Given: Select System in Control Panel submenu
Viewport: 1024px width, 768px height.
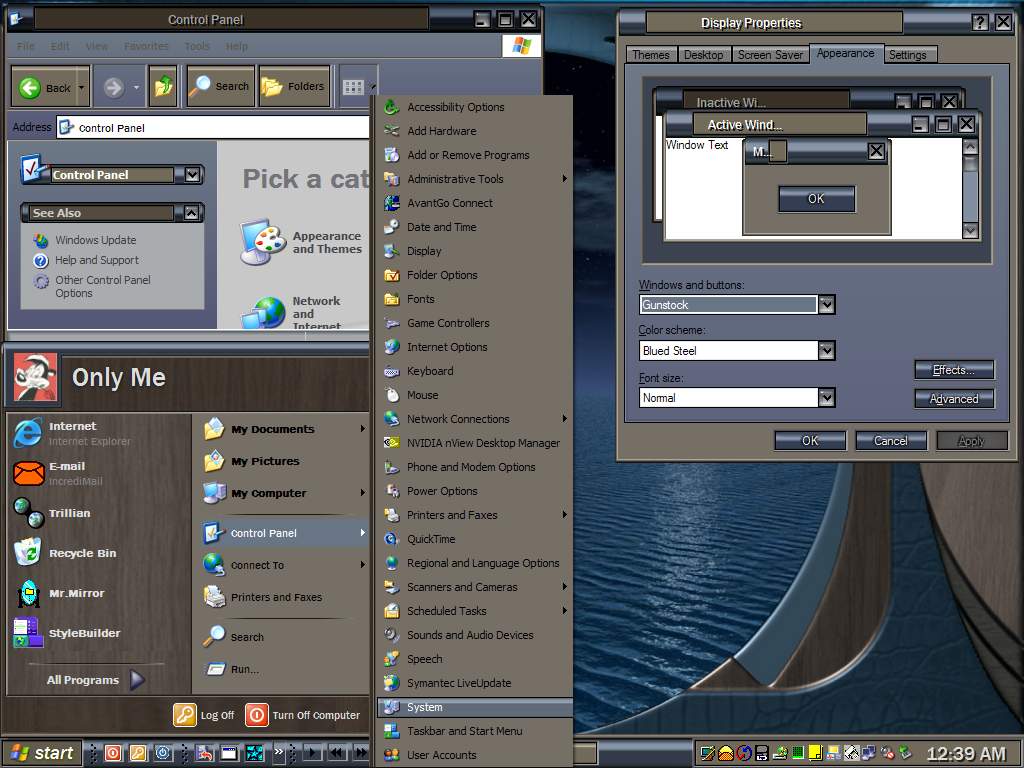Looking at the screenshot, I should point(425,707).
